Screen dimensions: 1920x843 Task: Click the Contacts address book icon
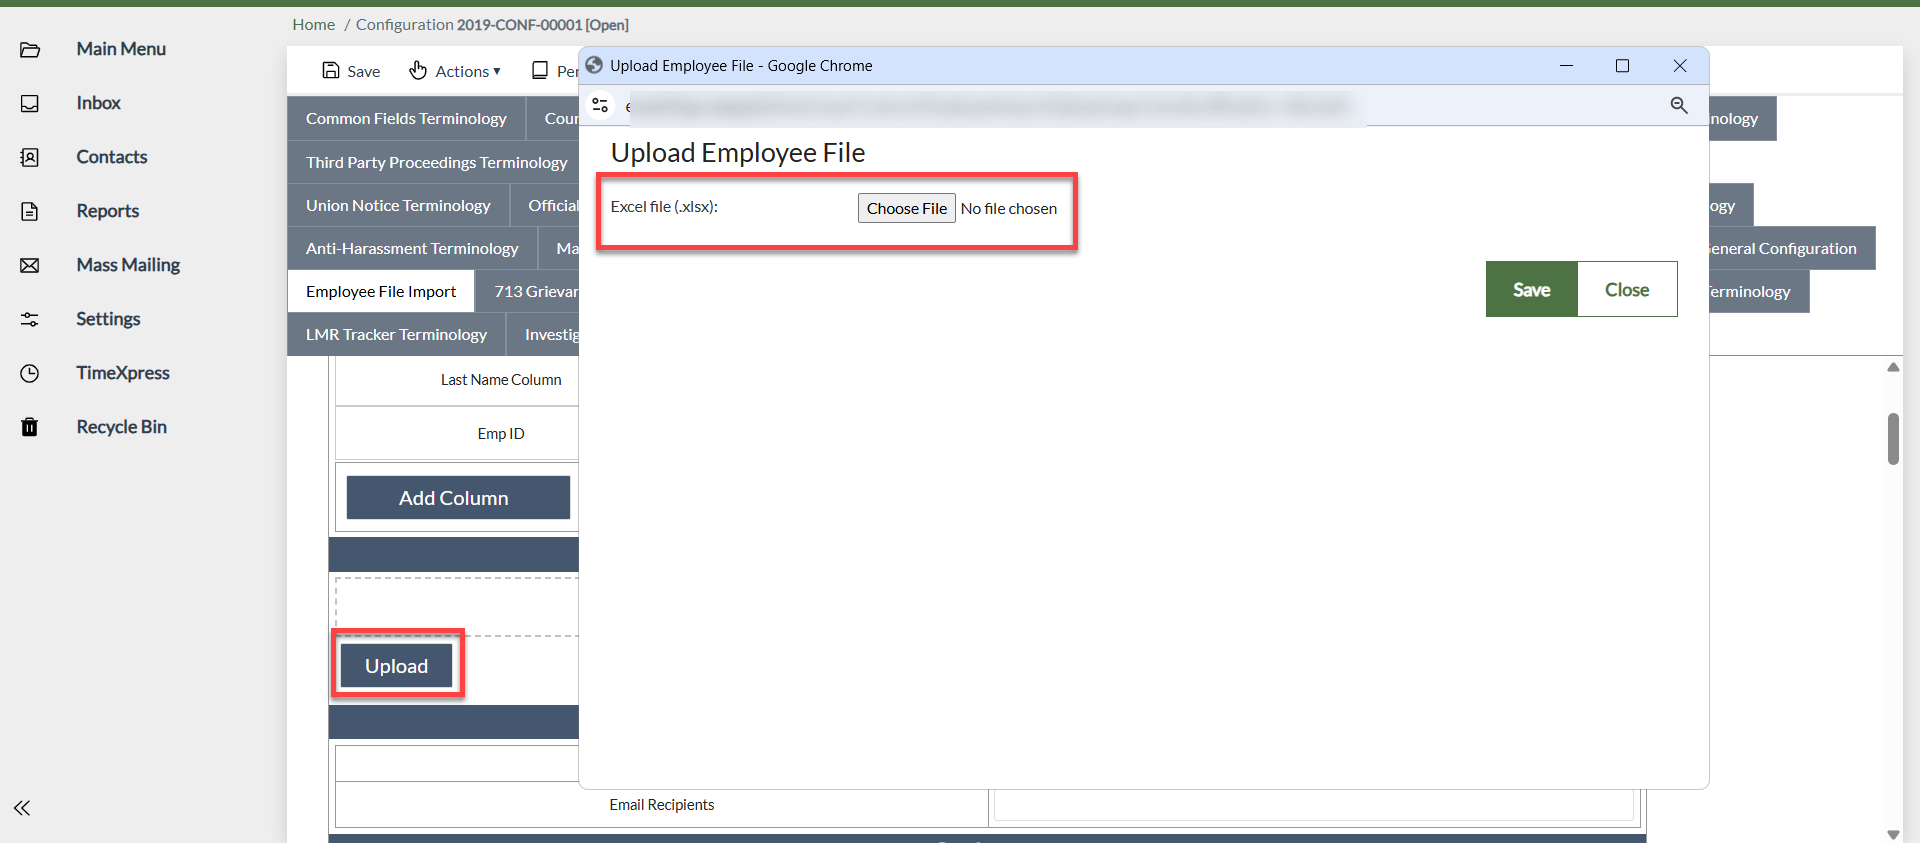coord(30,158)
